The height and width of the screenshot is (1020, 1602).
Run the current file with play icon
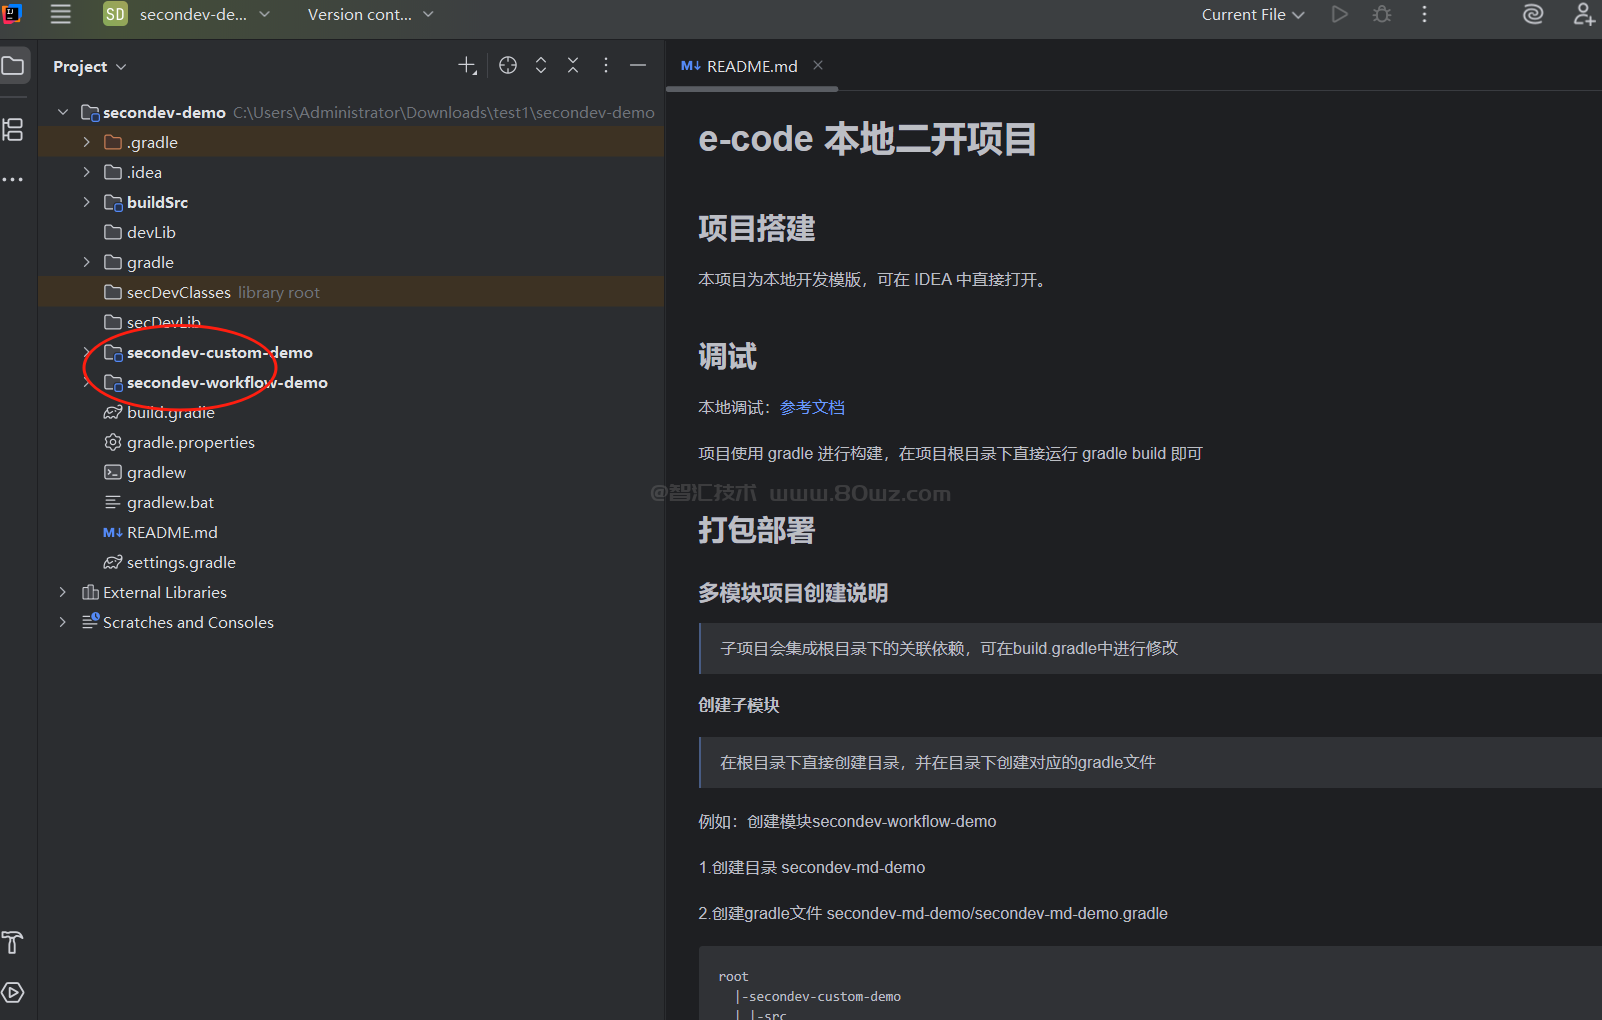(1340, 14)
